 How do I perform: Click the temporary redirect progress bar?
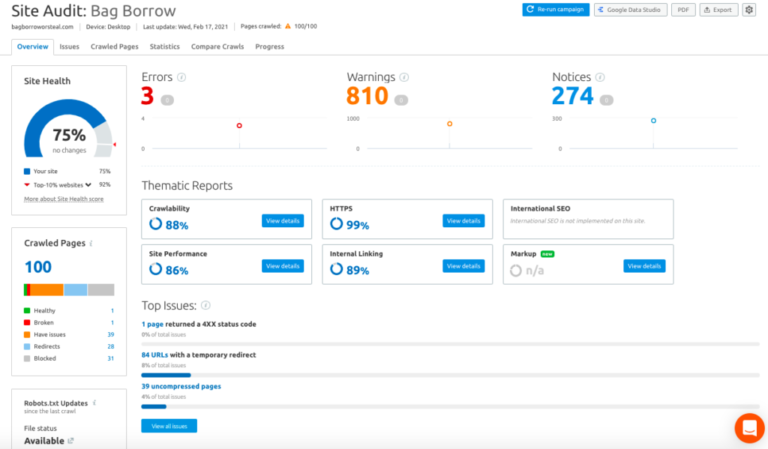pos(450,375)
